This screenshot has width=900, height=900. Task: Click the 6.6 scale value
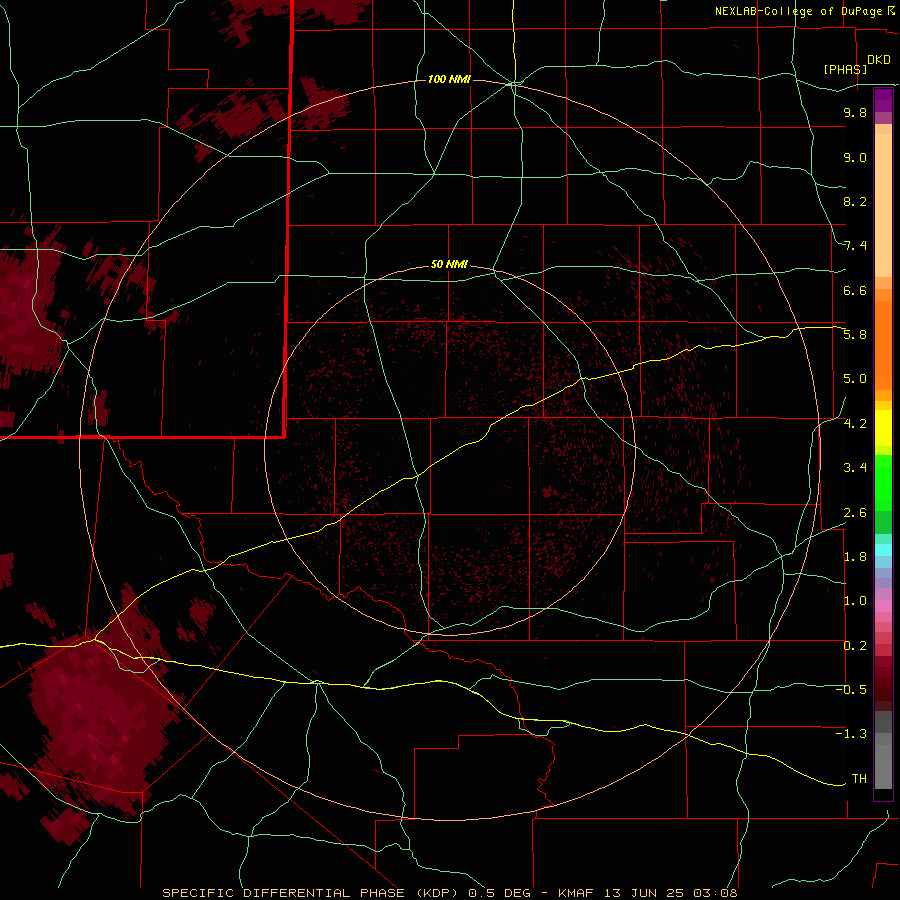(x=855, y=290)
